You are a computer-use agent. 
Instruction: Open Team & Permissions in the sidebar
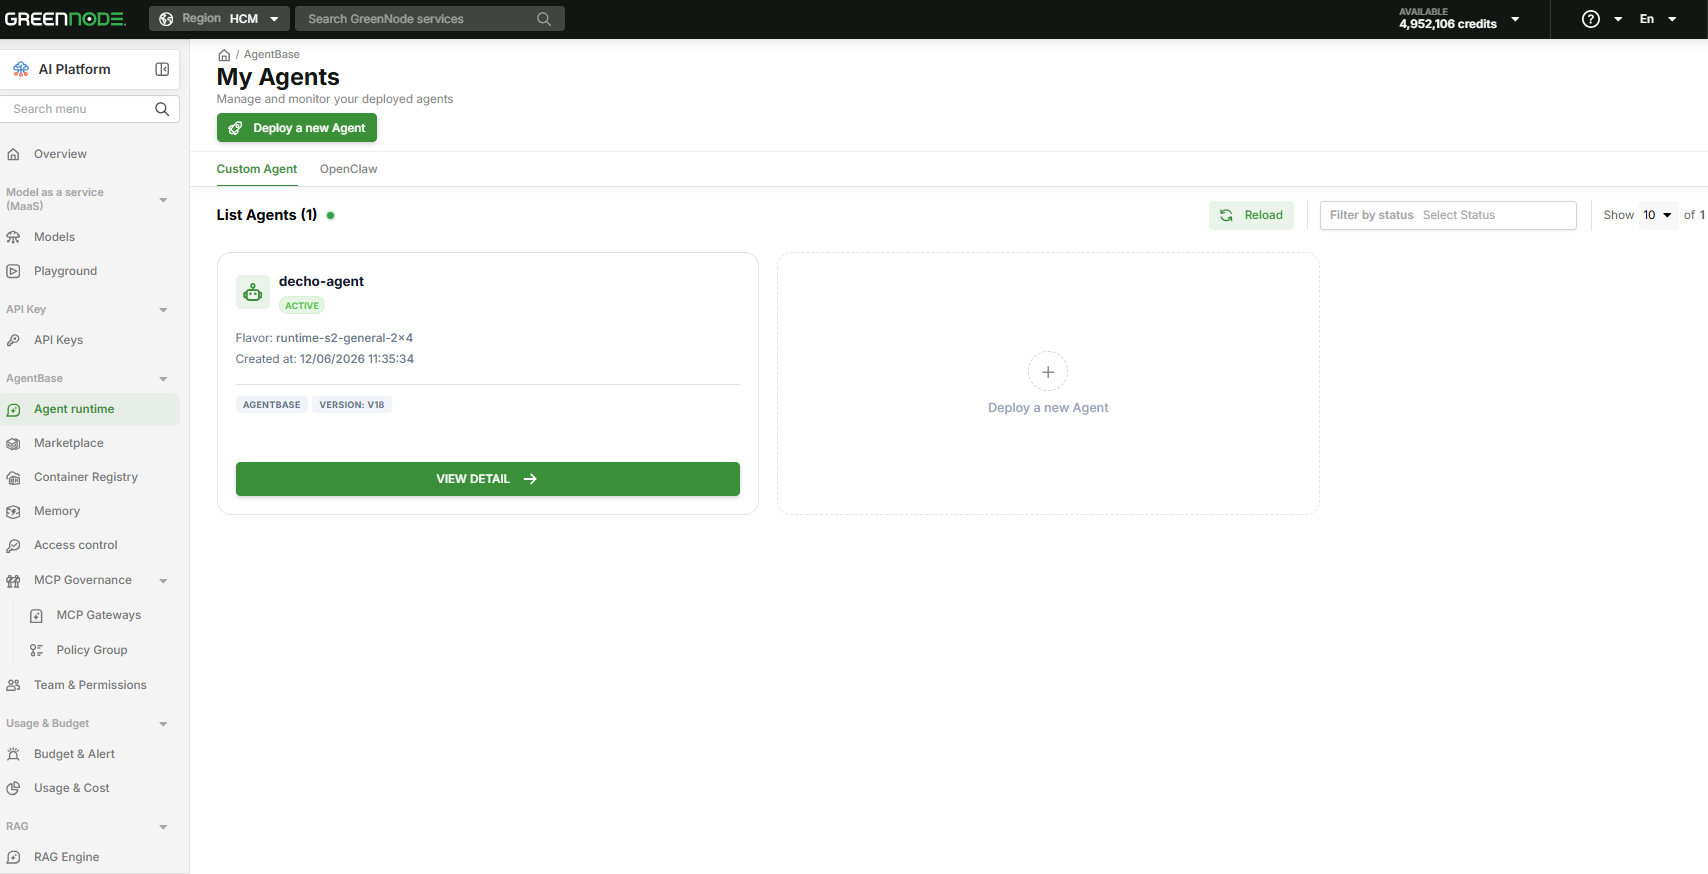pos(90,685)
